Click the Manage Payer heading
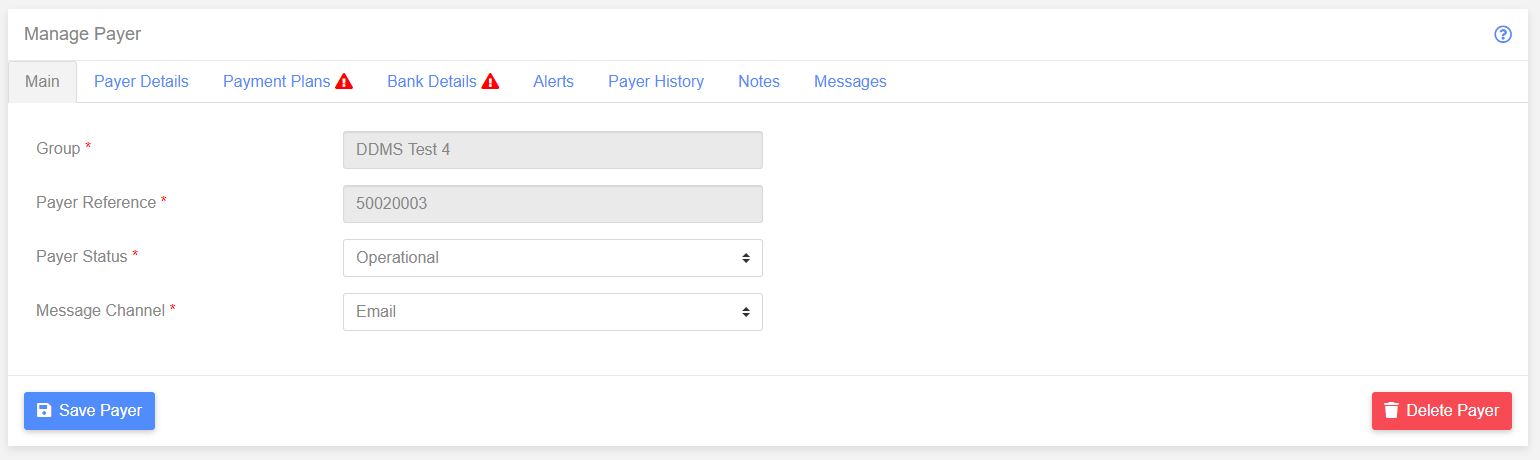 [82, 34]
